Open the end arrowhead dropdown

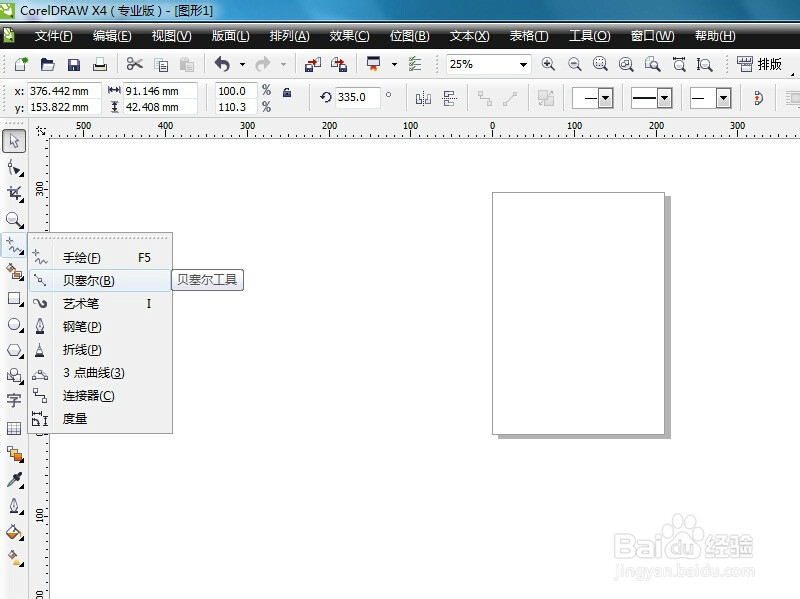pyautogui.click(x=723, y=98)
